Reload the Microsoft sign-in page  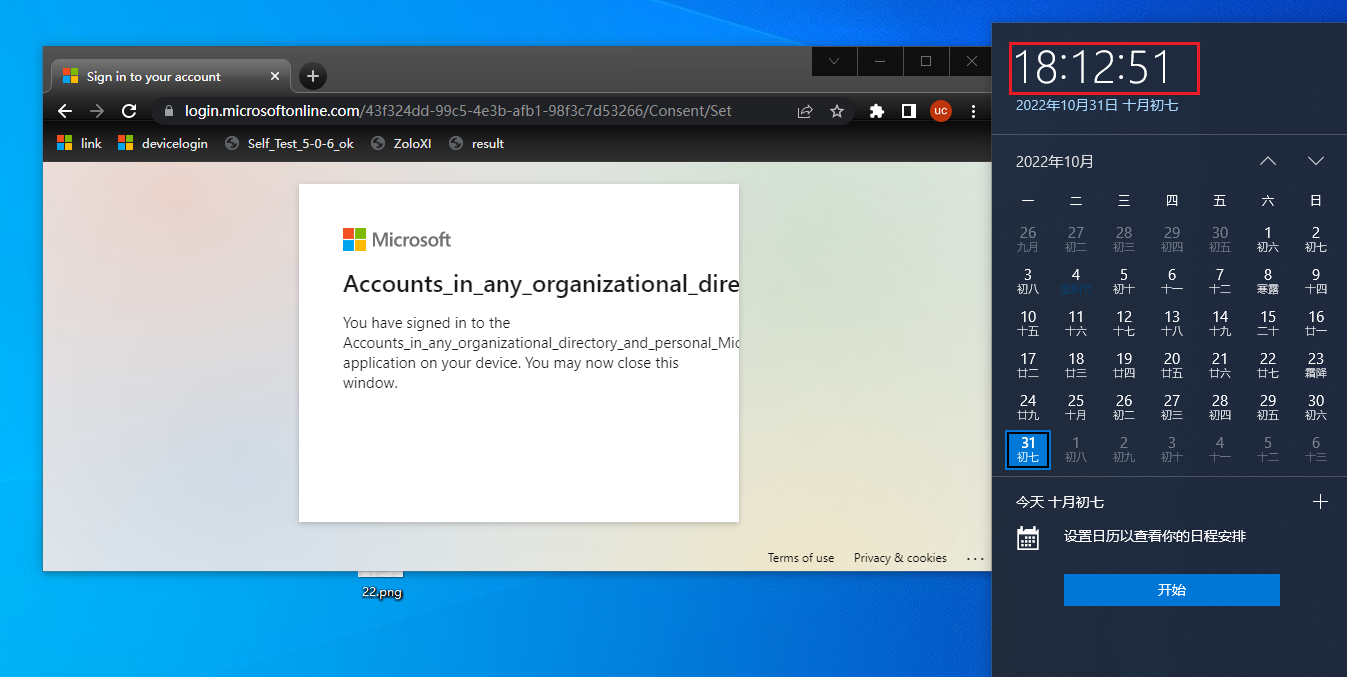129,111
